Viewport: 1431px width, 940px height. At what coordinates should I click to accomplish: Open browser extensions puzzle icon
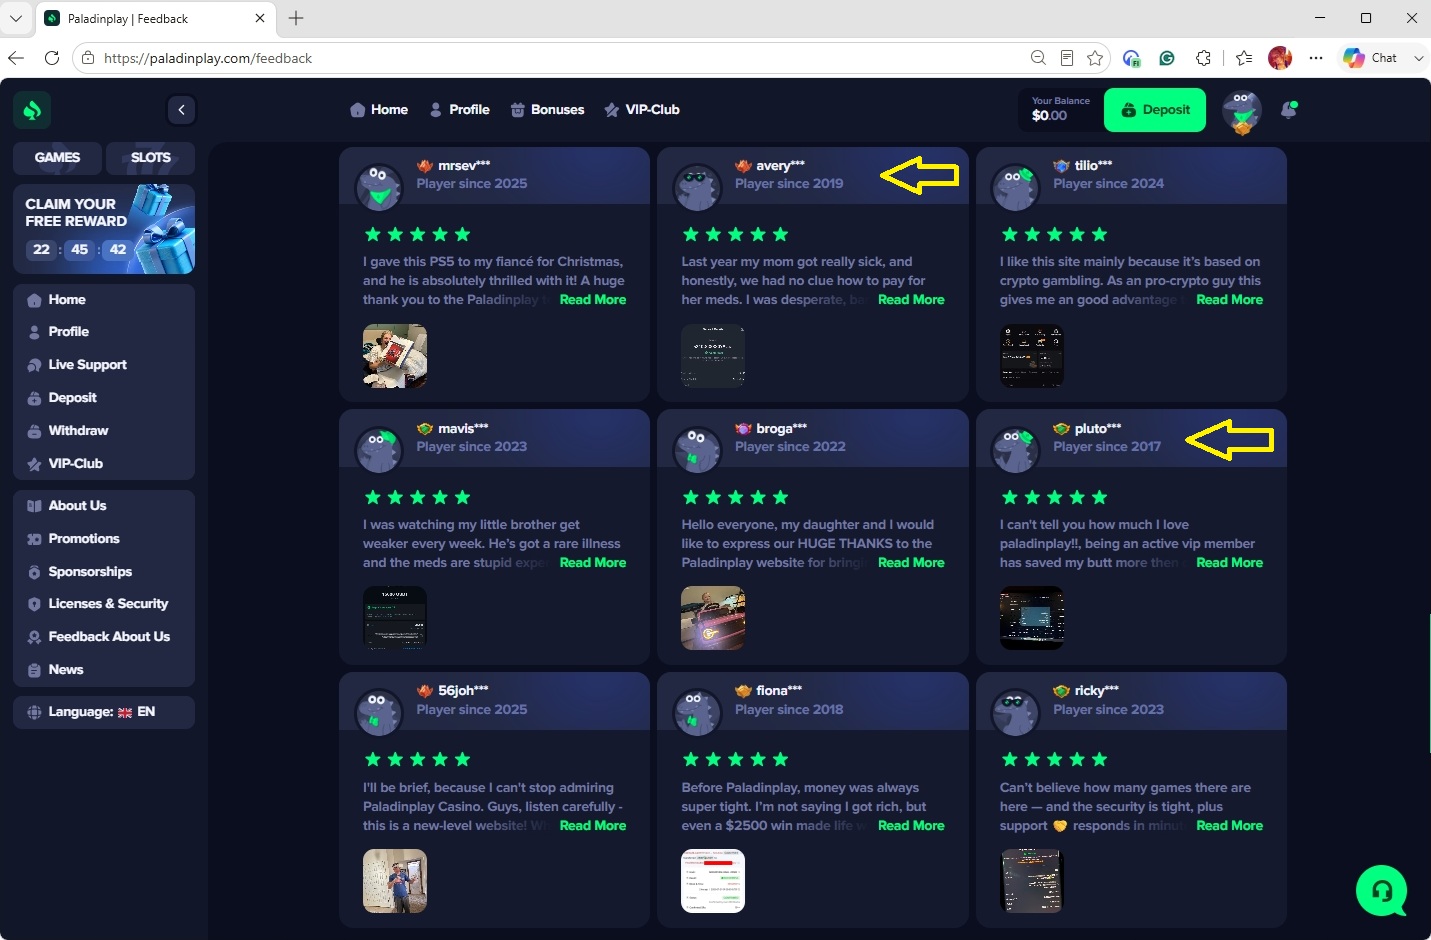(1203, 58)
